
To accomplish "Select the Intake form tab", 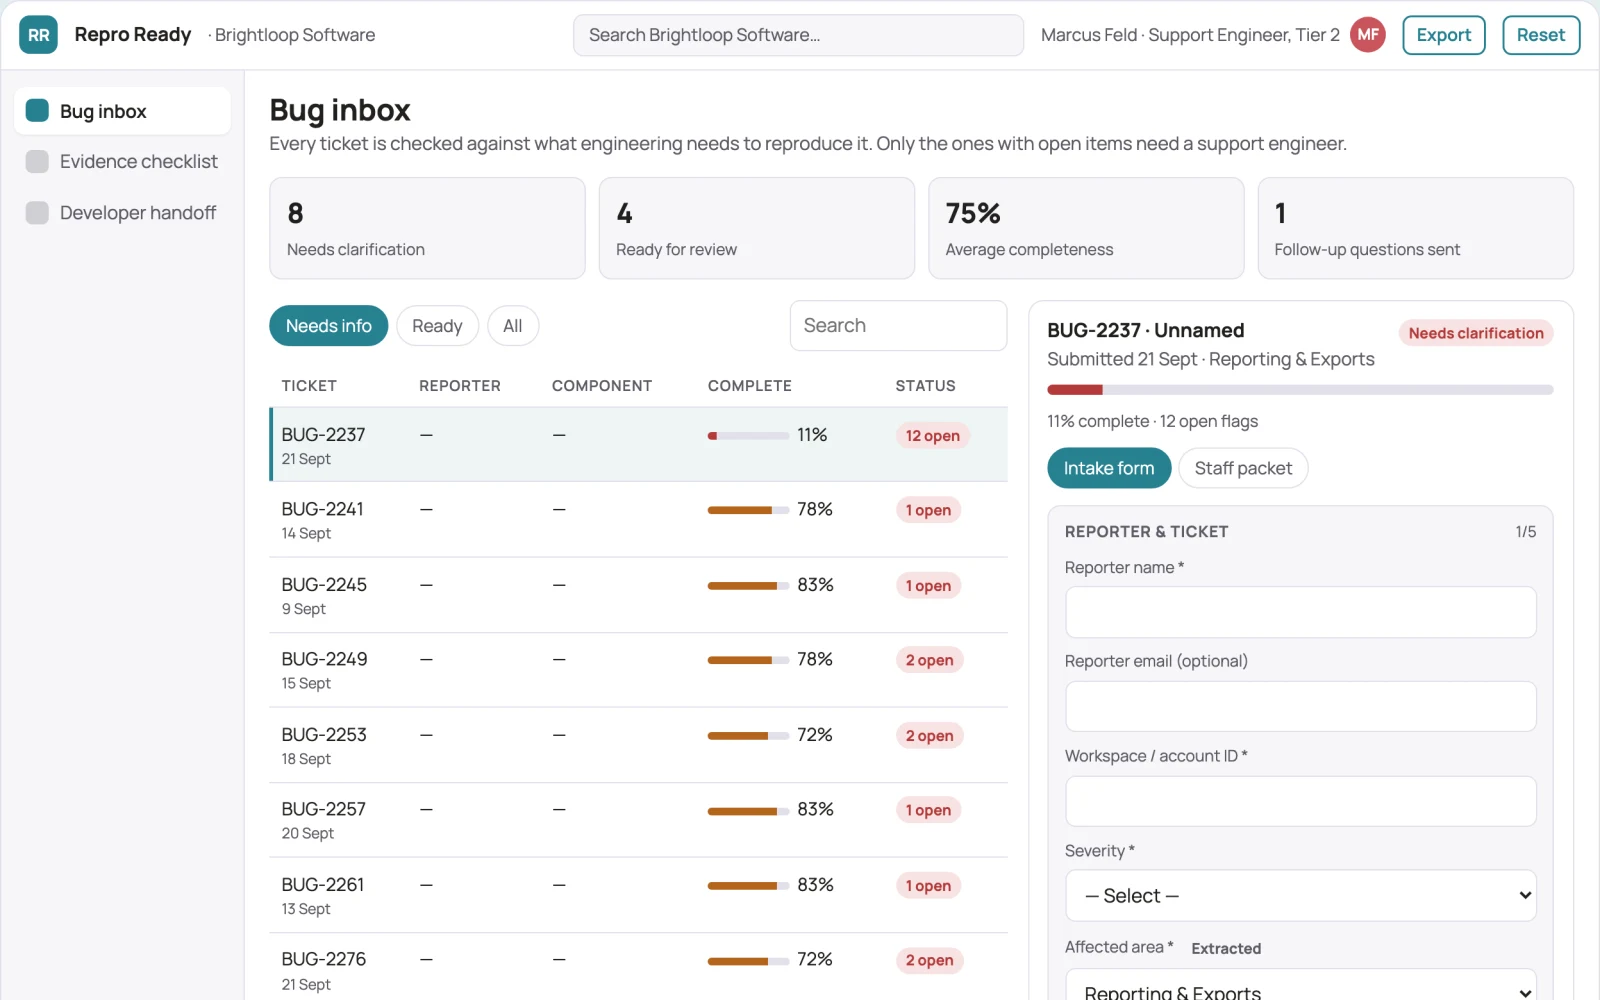I will pyautogui.click(x=1109, y=468).
